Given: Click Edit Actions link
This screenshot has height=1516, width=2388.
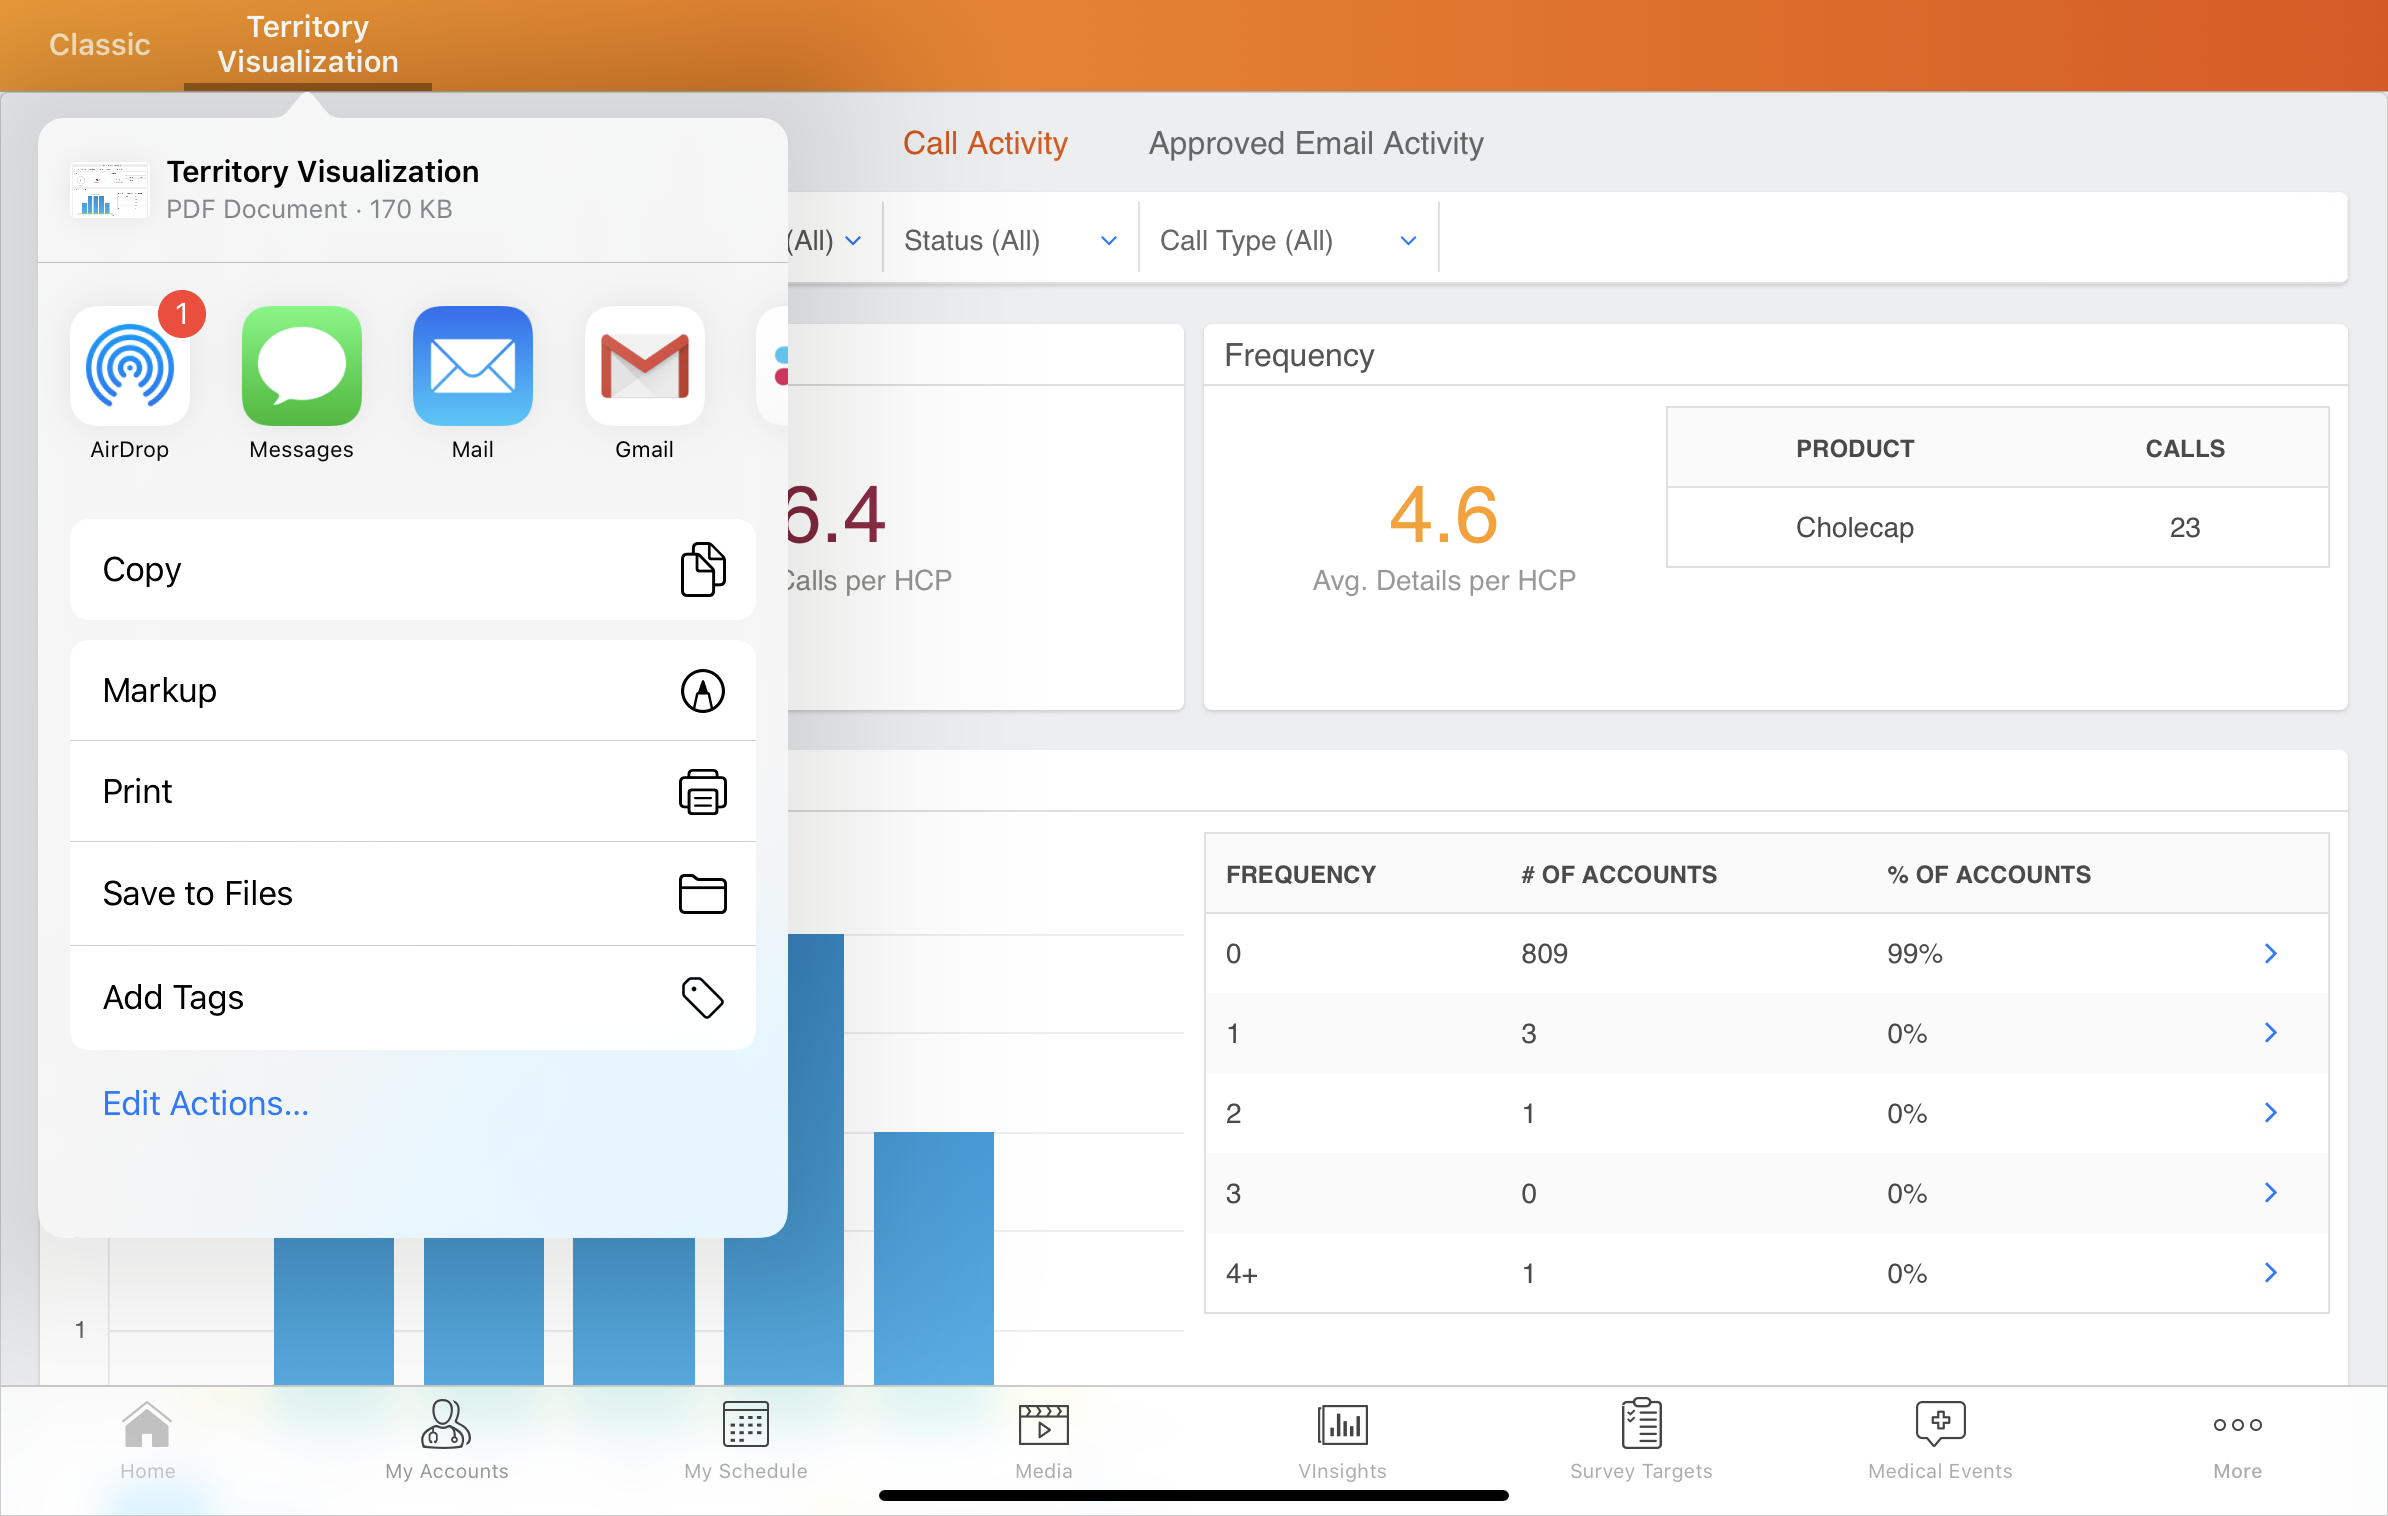Looking at the screenshot, I should [x=206, y=1104].
